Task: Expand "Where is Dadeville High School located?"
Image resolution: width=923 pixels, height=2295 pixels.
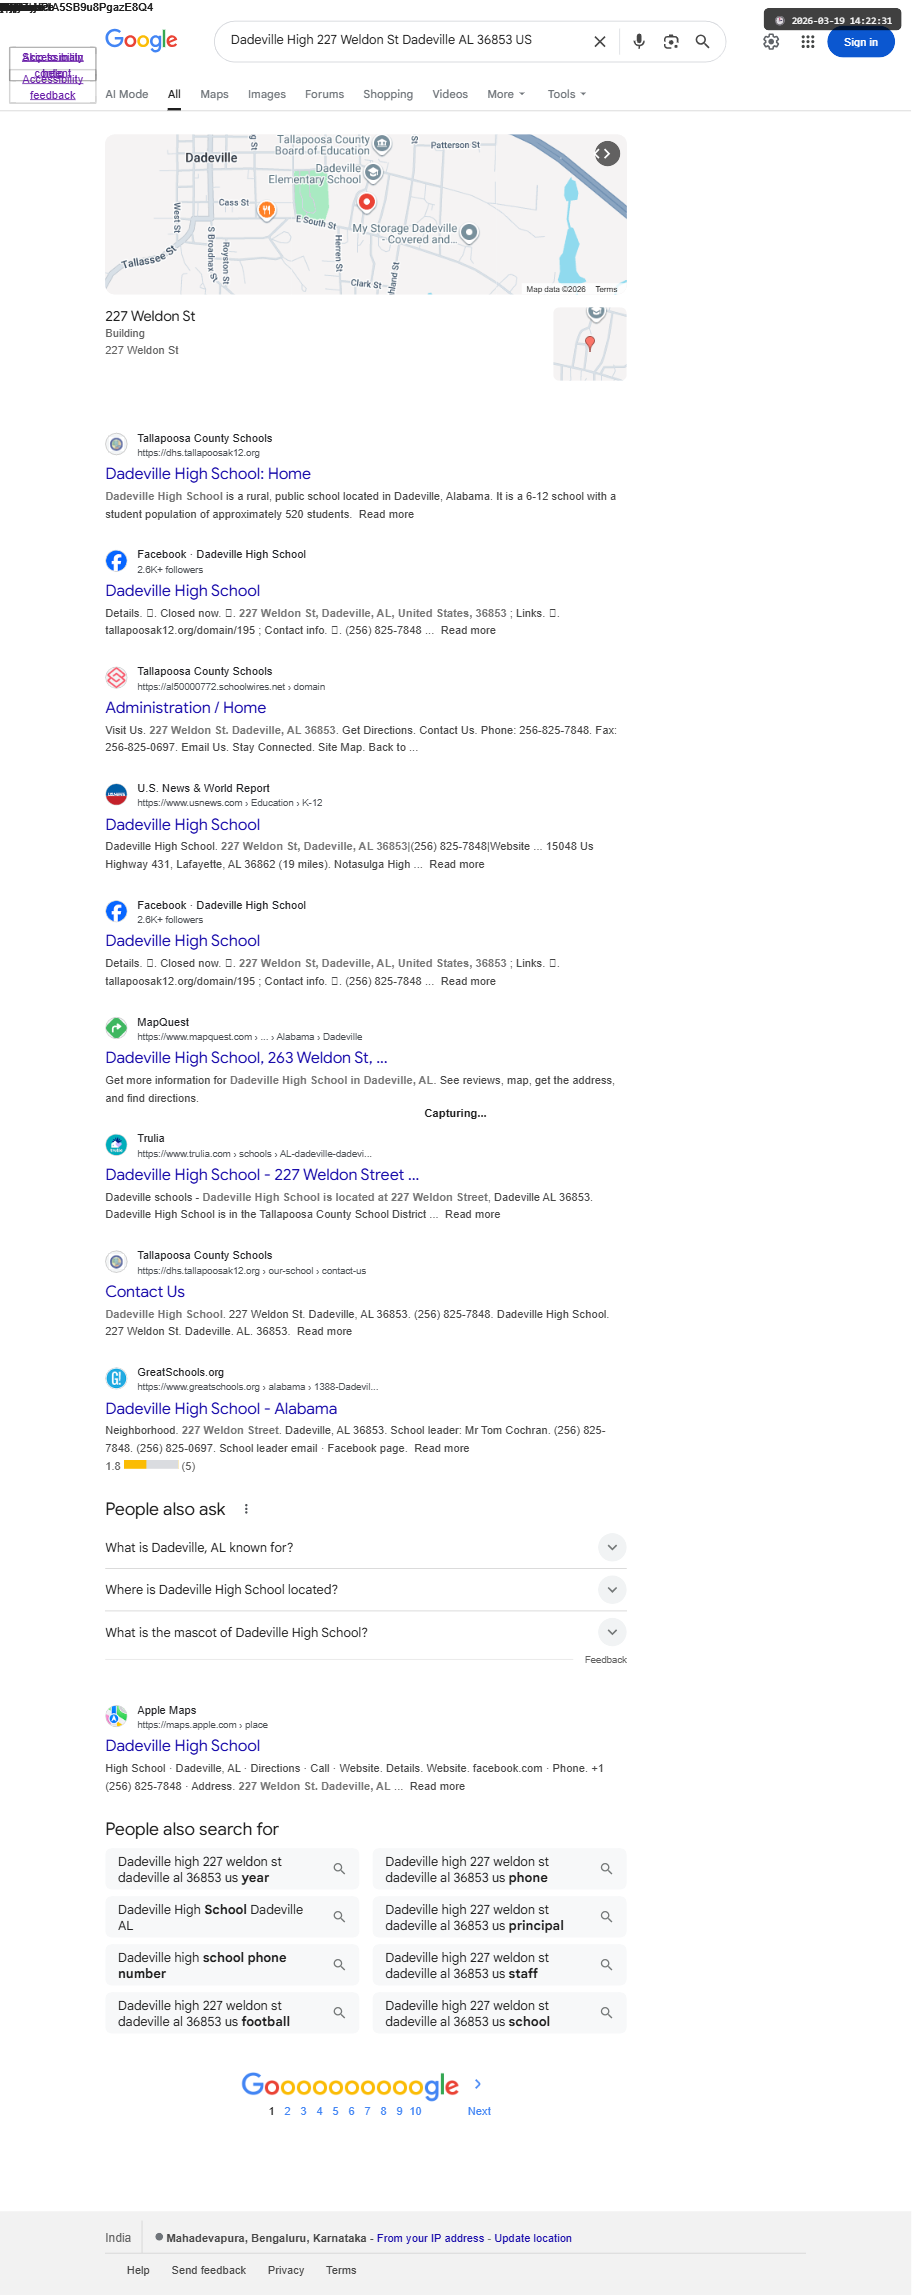Action: (x=366, y=1589)
